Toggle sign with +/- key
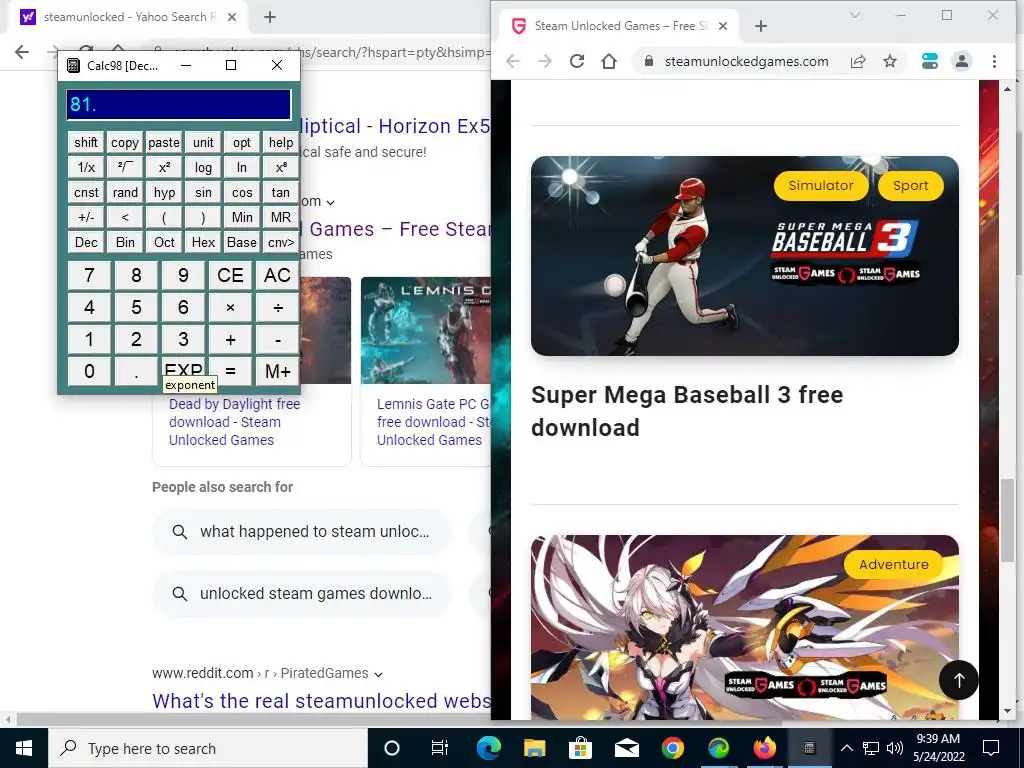This screenshot has height=768, width=1024. (86, 217)
